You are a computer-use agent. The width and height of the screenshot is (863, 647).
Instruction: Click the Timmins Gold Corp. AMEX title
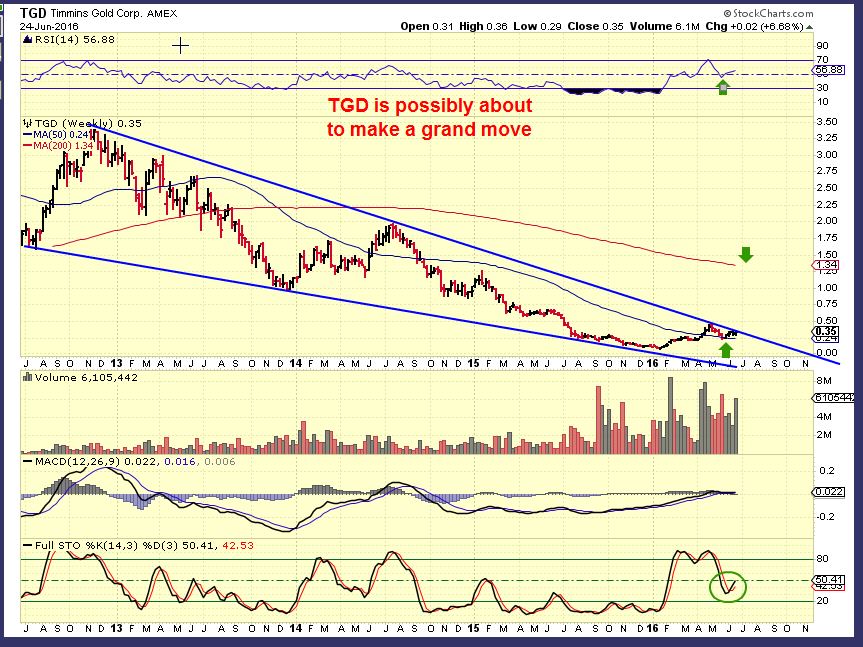tap(114, 14)
